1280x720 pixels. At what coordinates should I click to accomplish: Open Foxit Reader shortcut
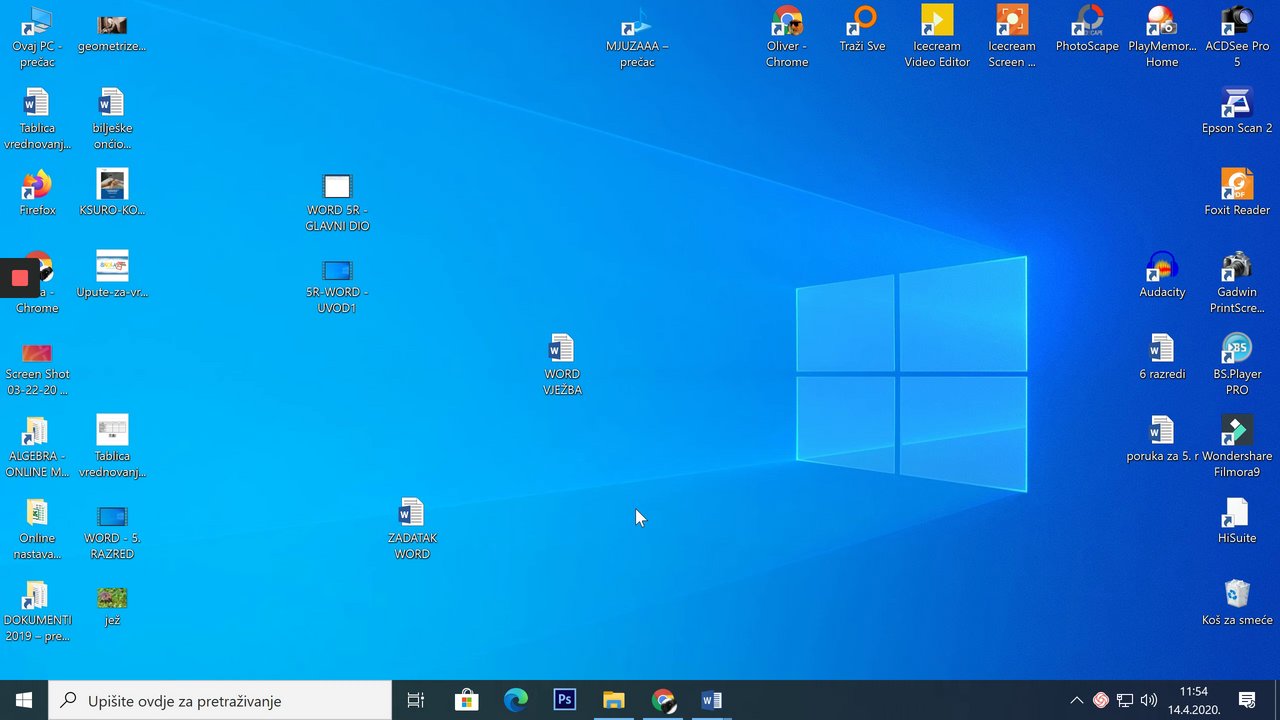[1237, 185]
